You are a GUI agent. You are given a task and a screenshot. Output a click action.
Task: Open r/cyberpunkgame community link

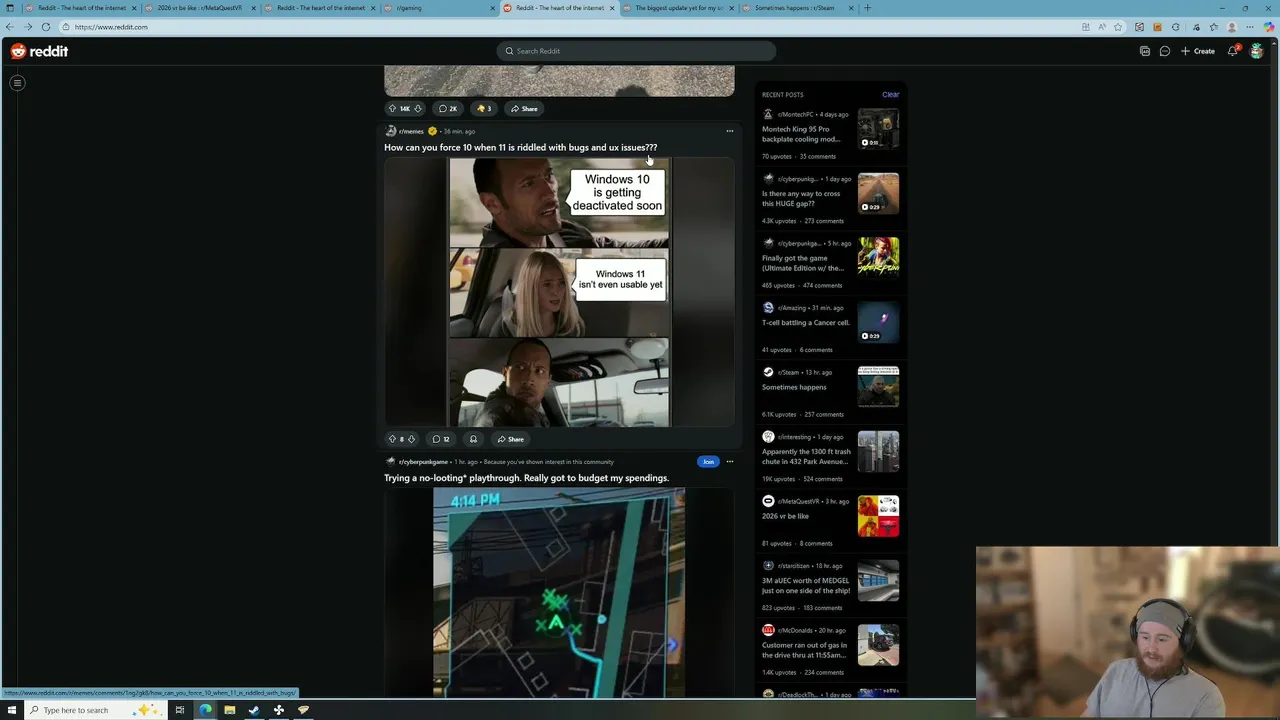pyautogui.click(x=423, y=462)
